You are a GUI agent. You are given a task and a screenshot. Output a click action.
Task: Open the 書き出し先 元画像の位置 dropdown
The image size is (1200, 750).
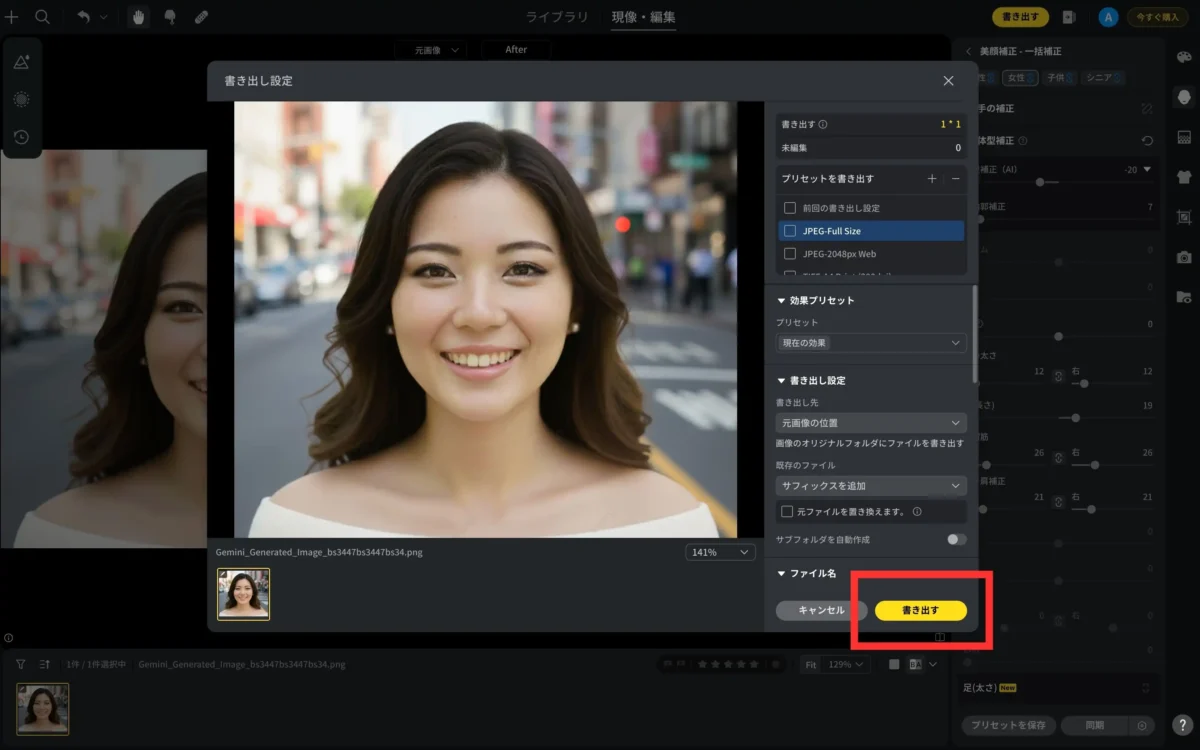point(871,423)
